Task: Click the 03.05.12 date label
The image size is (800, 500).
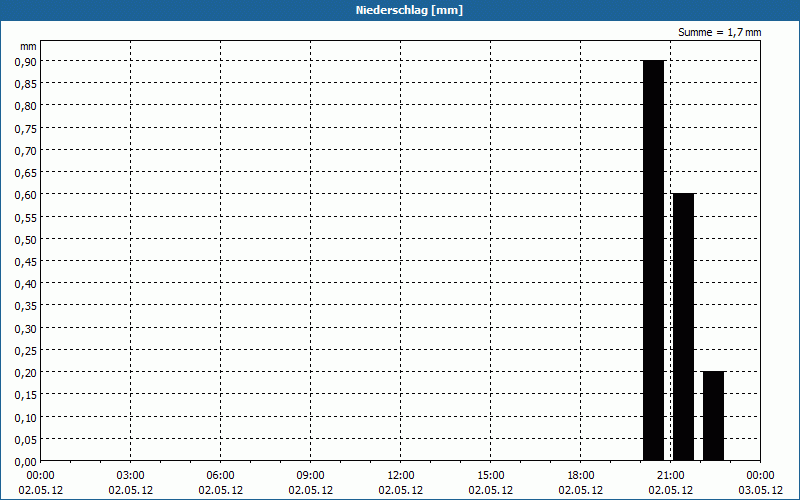Action: click(x=760, y=490)
